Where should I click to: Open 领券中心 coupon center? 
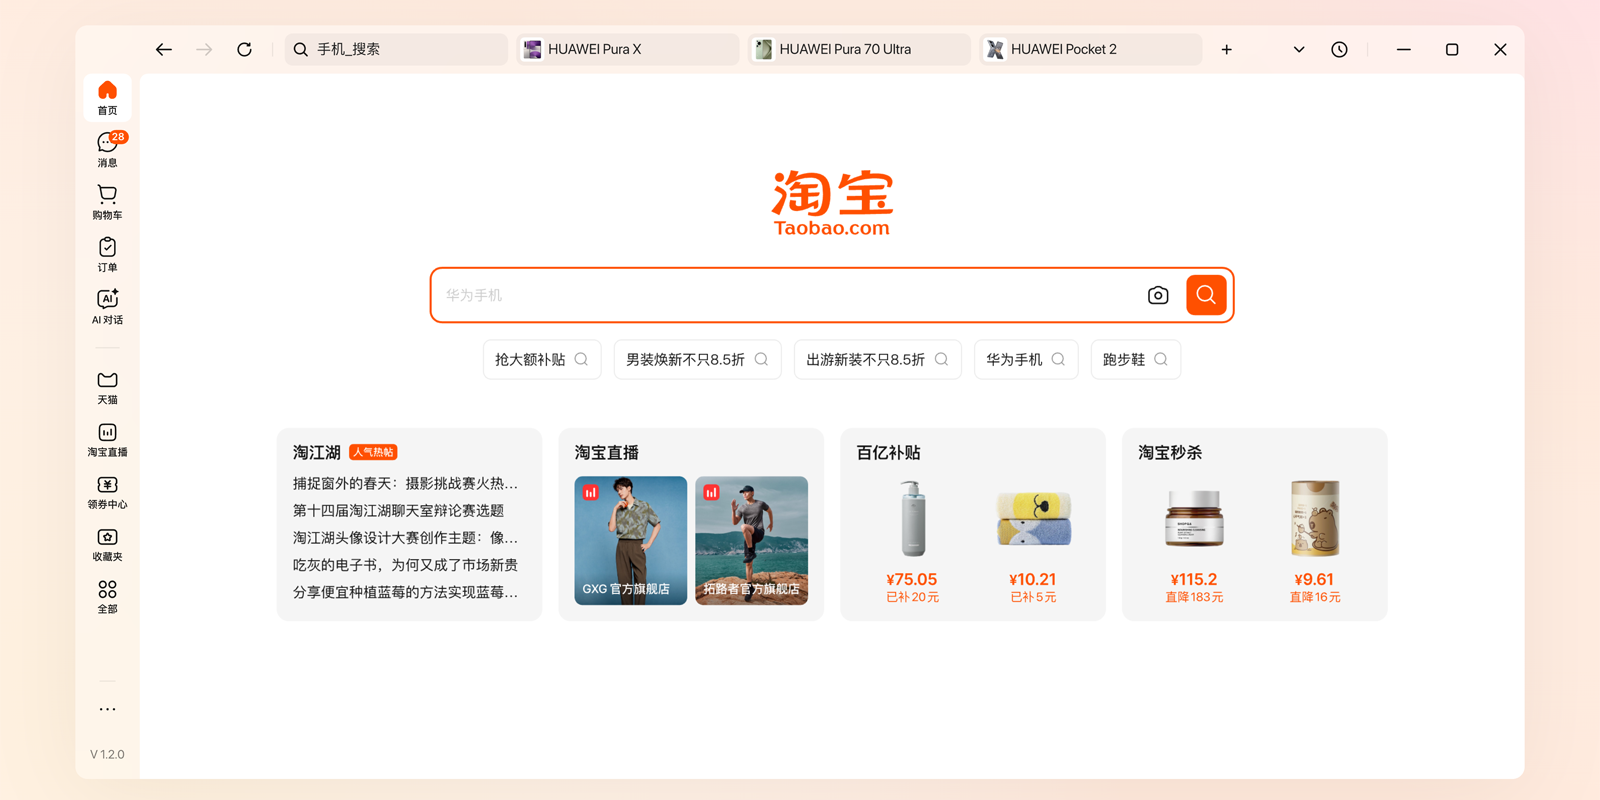(107, 493)
